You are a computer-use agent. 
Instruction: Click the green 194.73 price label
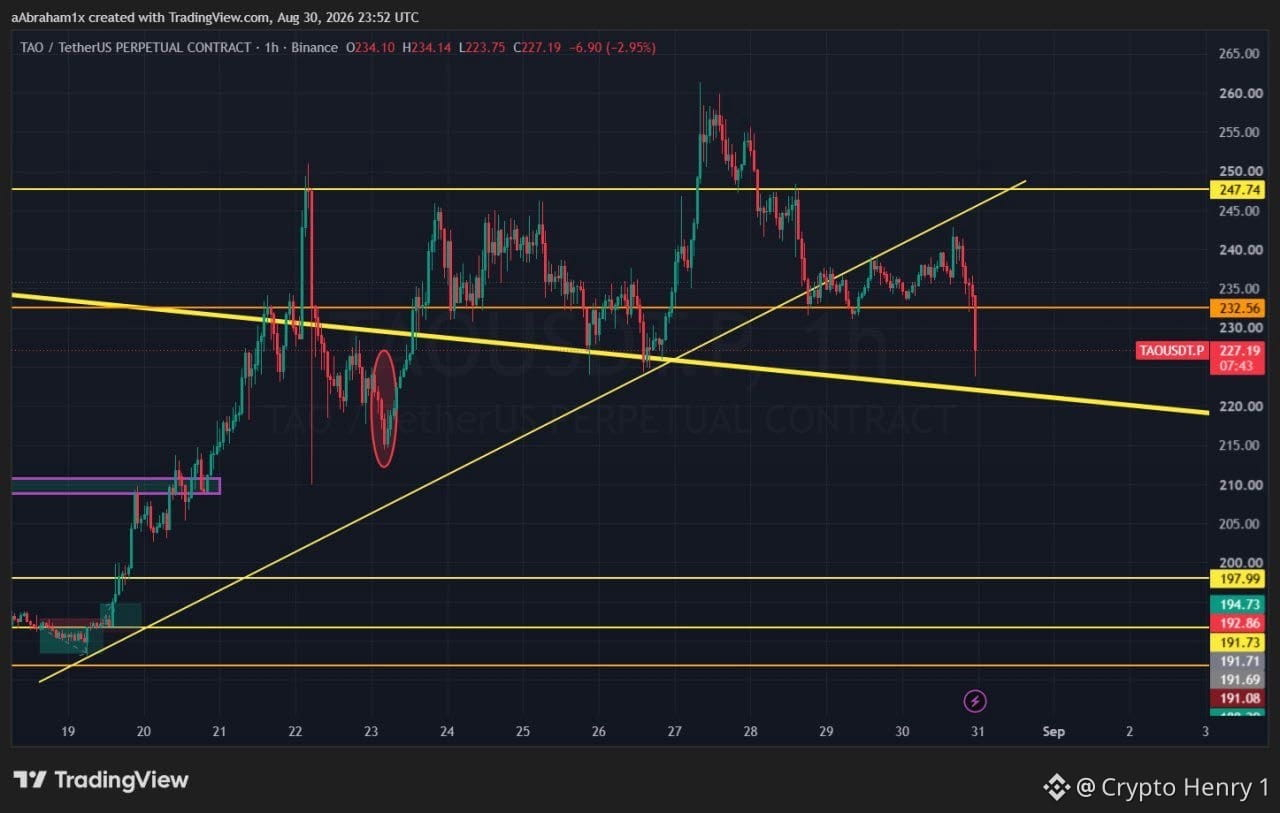pyautogui.click(x=1236, y=604)
